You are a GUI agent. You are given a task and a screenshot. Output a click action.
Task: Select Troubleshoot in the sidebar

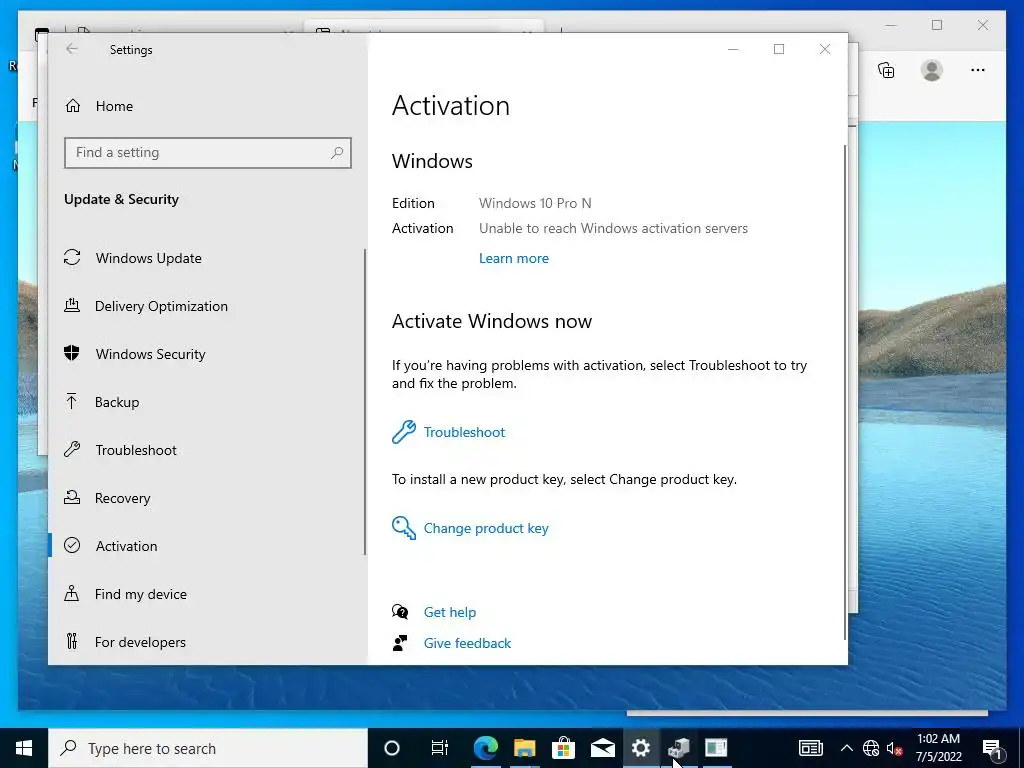120,450
